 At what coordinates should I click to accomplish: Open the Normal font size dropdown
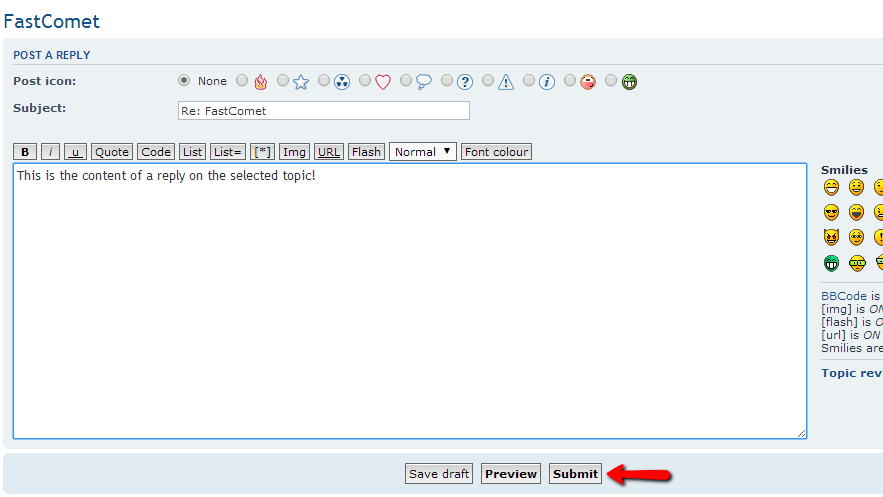point(422,152)
